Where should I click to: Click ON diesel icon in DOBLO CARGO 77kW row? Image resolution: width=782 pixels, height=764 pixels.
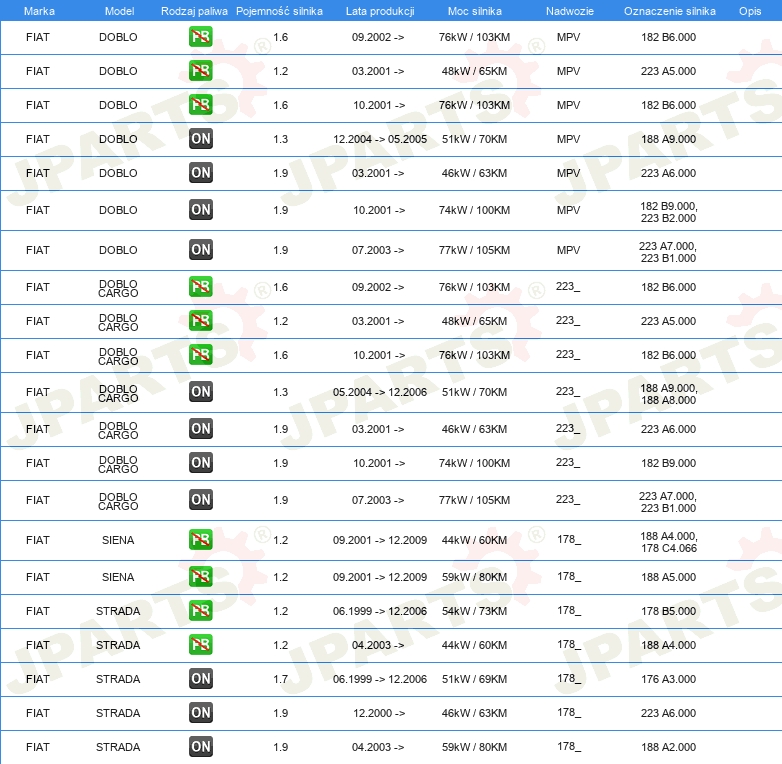pyautogui.click(x=200, y=499)
